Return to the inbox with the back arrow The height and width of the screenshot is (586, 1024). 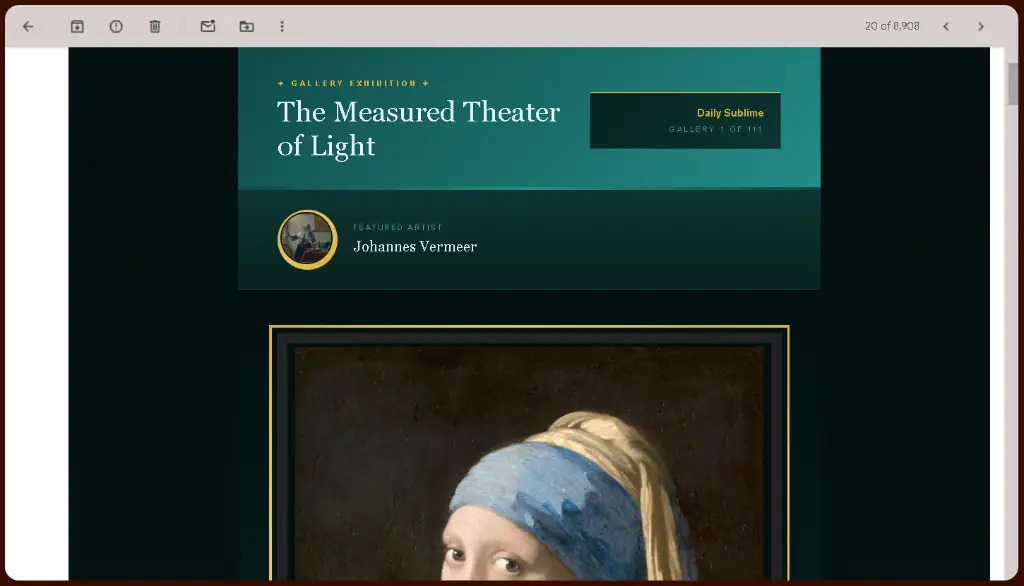tap(27, 26)
